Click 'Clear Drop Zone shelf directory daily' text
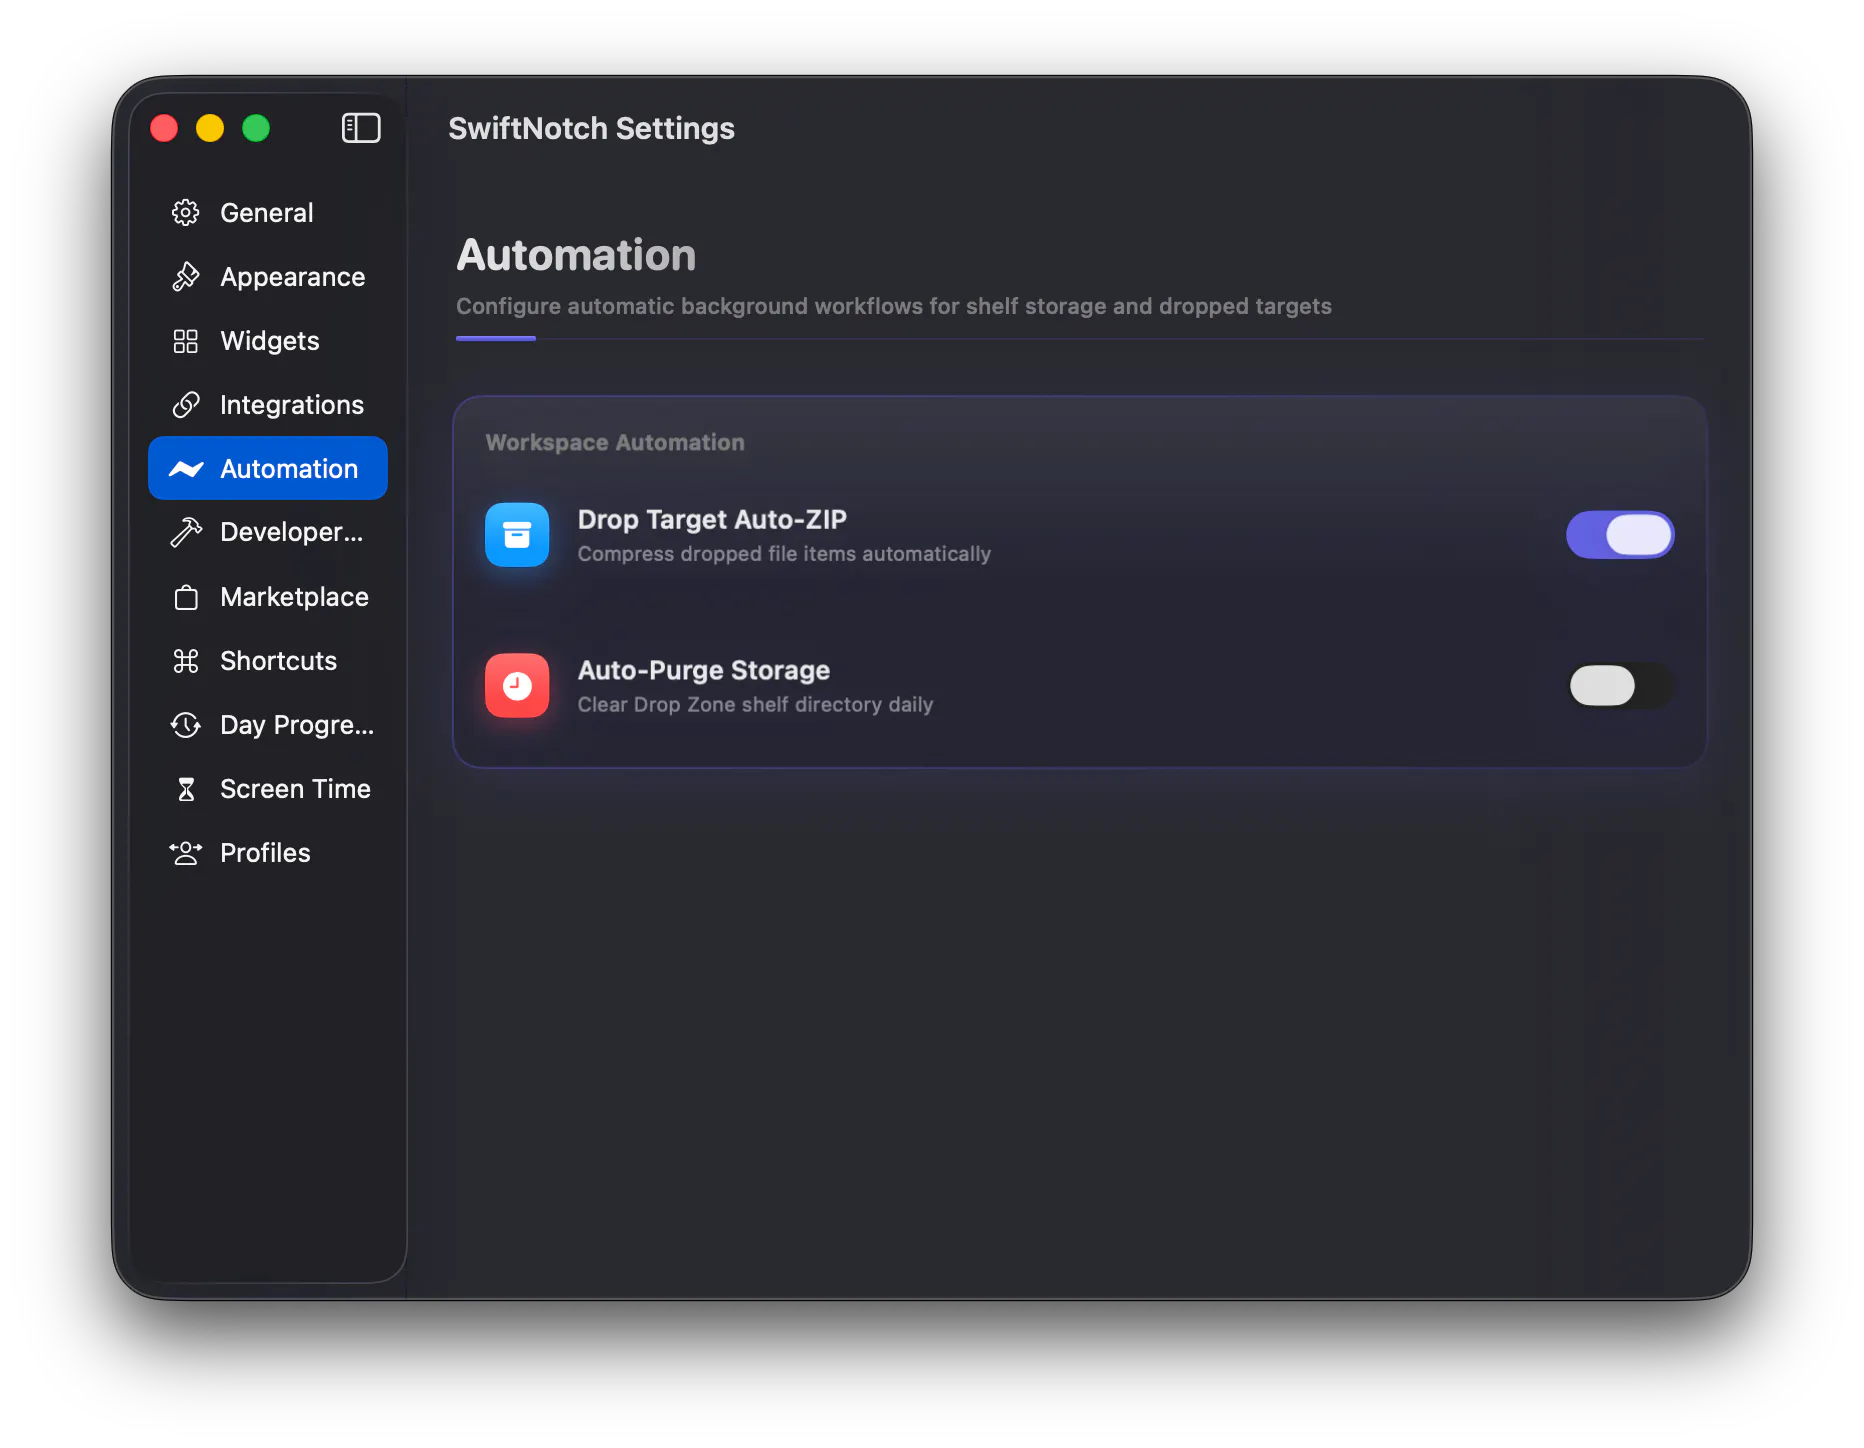1864x1448 pixels. (x=755, y=705)
